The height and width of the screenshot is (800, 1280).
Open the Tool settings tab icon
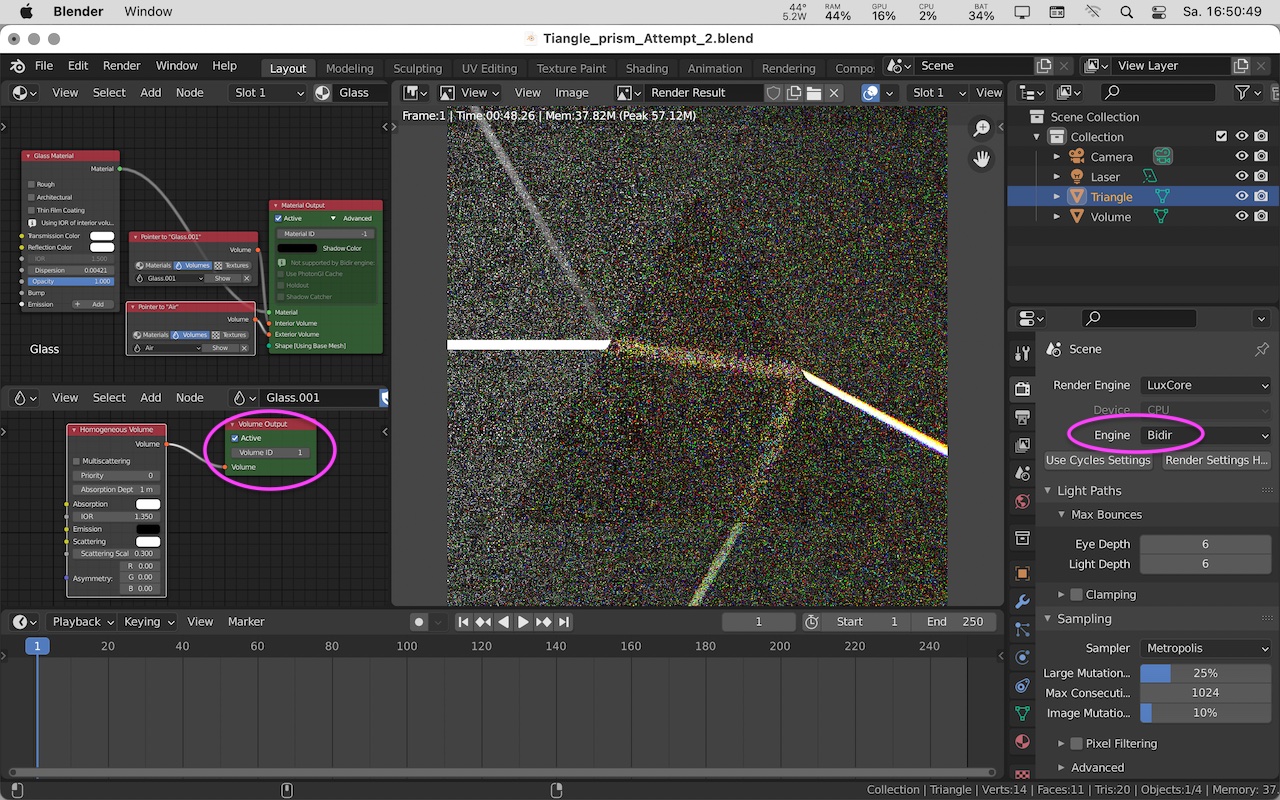point(1022,353)
